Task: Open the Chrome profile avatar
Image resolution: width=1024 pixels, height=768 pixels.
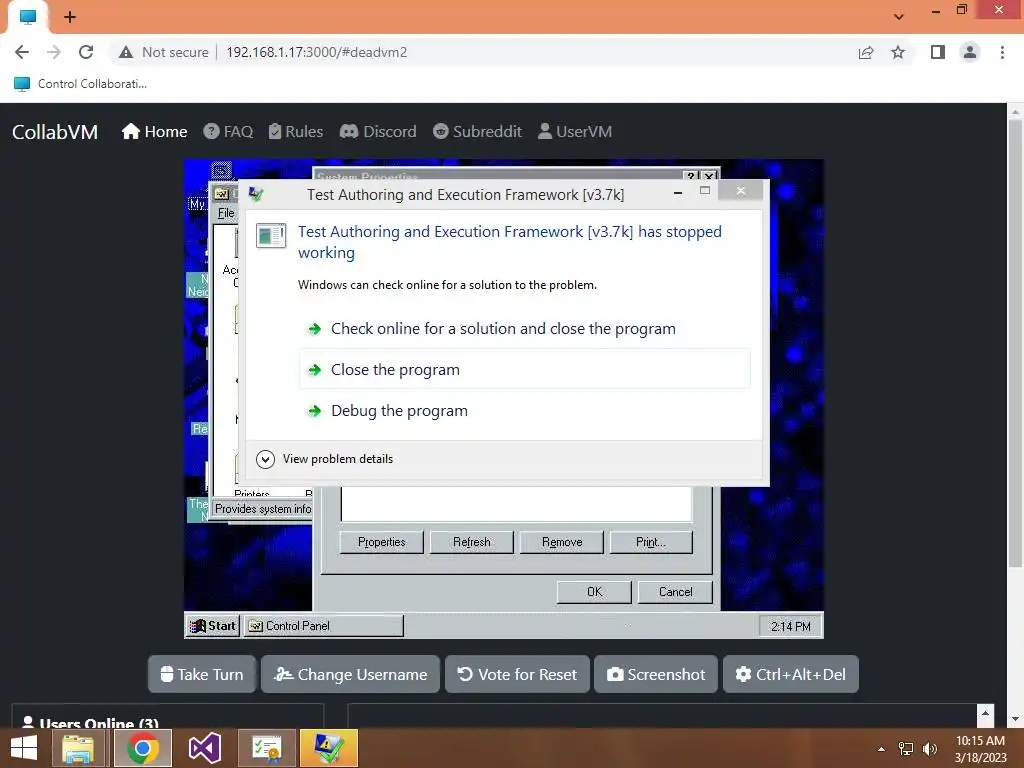Action: coord(970,52)
